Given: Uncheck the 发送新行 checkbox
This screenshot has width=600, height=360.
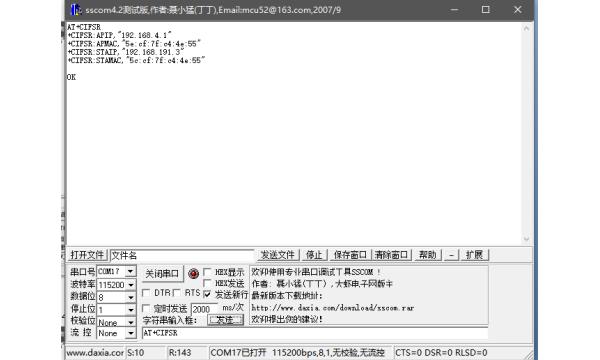Looking at the screenshot, I should [207, 294].
